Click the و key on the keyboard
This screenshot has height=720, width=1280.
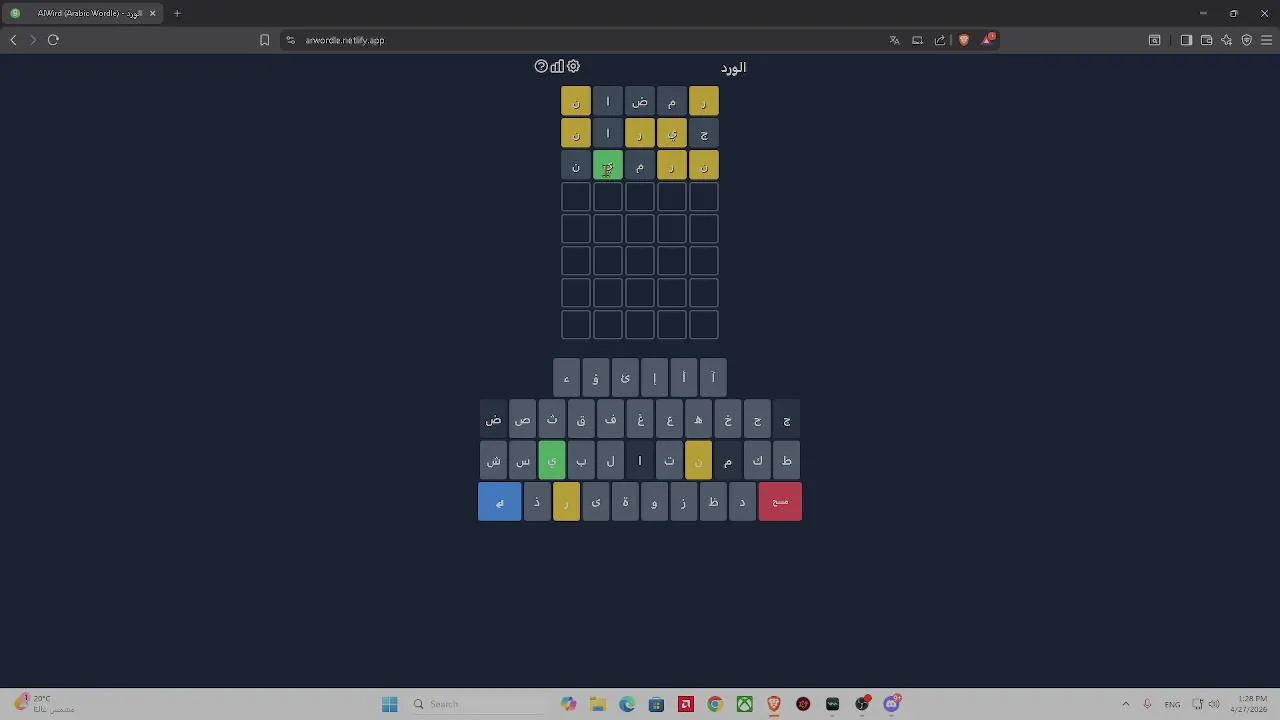pos(654,502)
